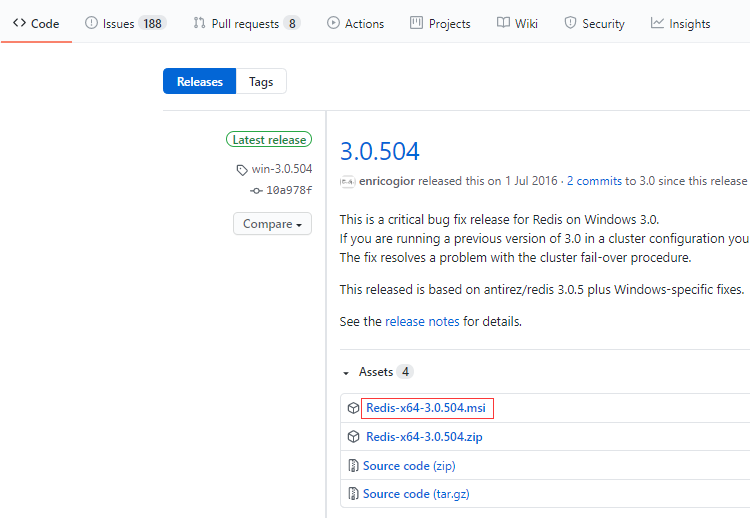Open the Actions tab
This screenshot has height=518, width=750.
point(355,23)
